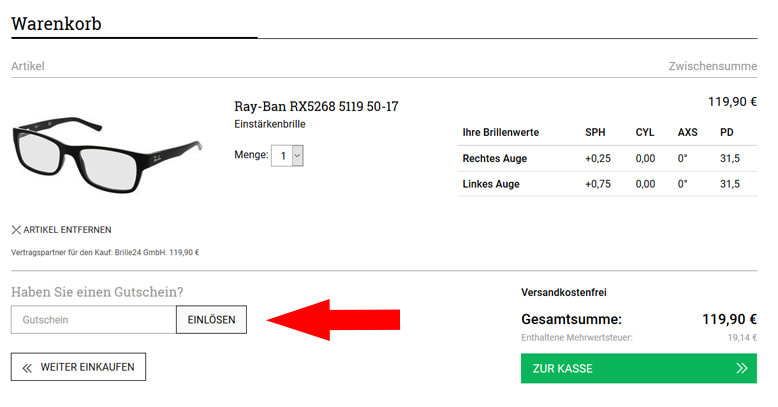Click the Haben Sie einen Gutschein? heading
Viewport: 778px width, 407px height.
coord(97,292)
